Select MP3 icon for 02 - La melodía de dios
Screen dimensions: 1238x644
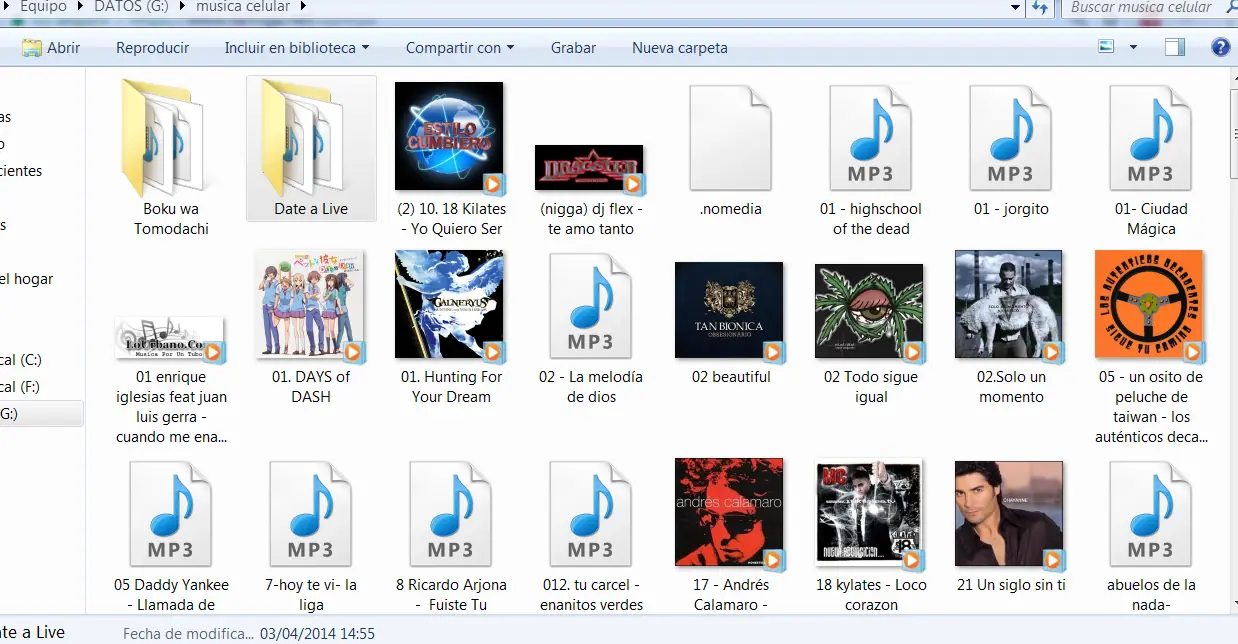[590, 306]
